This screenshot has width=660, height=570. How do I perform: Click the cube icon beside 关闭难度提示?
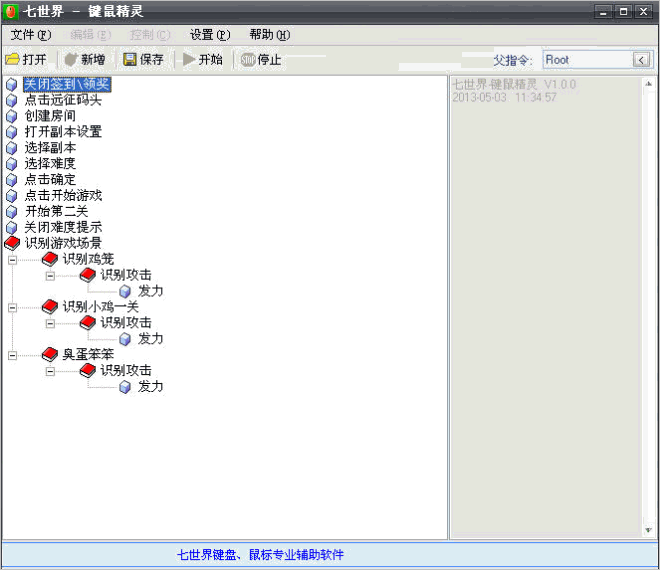[12, 228]
